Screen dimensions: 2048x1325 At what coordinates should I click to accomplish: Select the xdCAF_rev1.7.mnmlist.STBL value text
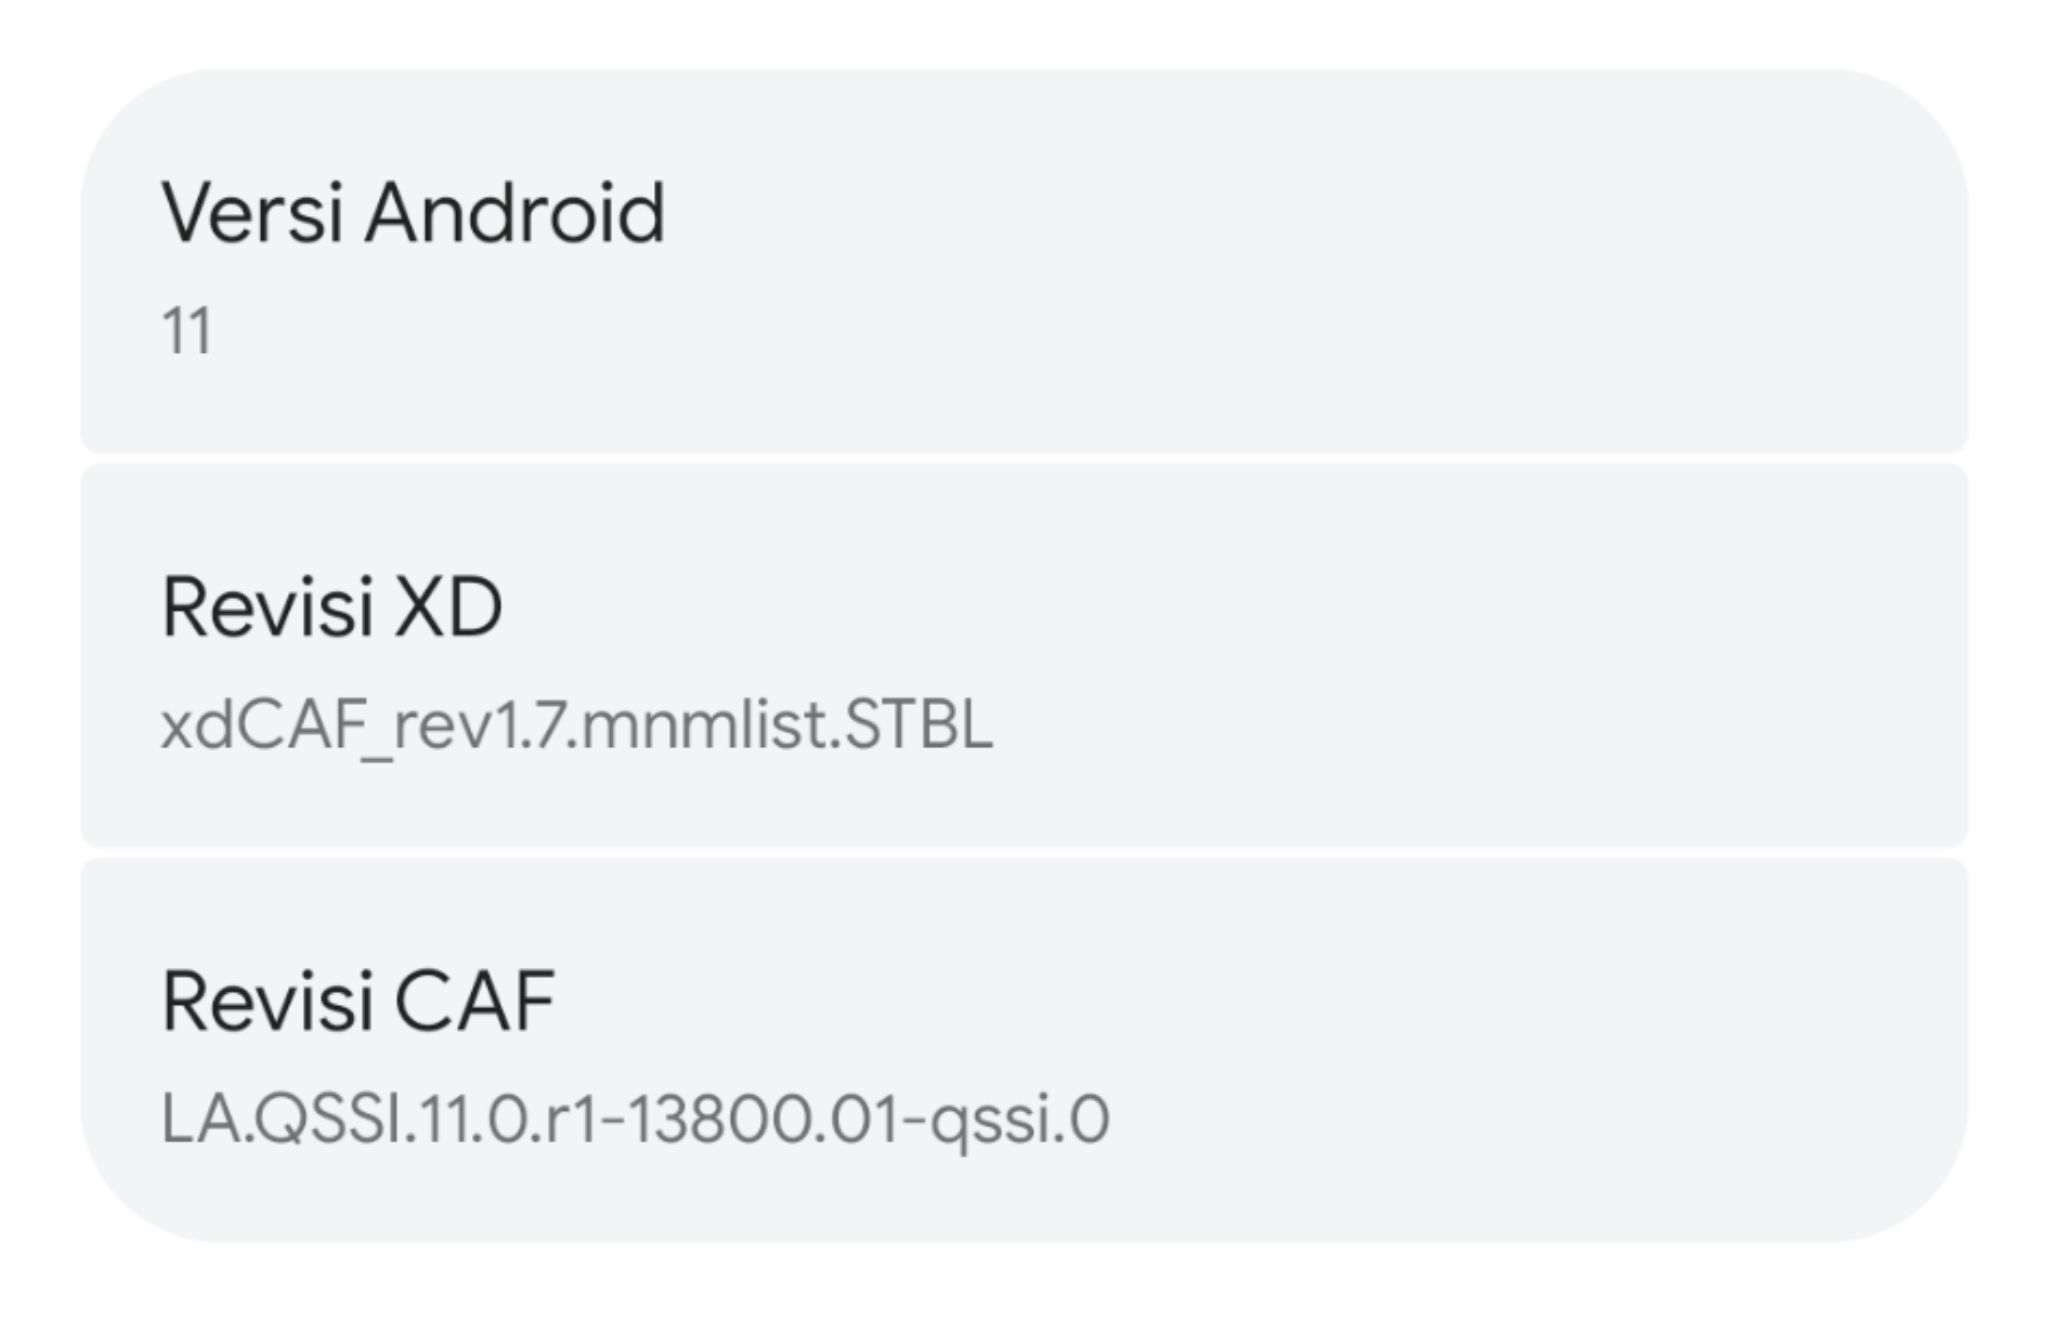(577, 725)
